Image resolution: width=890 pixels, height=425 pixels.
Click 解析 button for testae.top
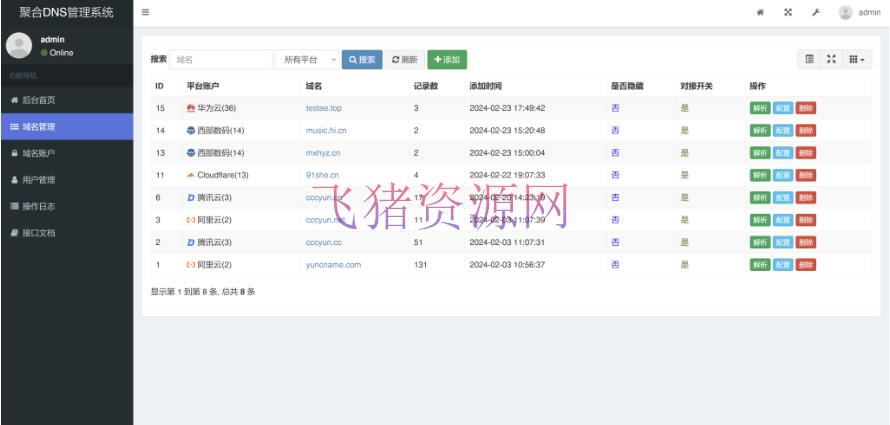pyautogui.click(x=760, y=108)
